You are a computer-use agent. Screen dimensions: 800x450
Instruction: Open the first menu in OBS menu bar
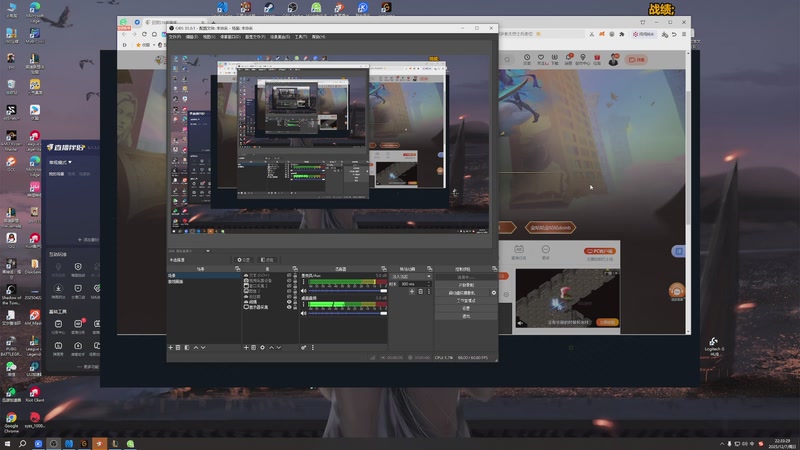175,37
